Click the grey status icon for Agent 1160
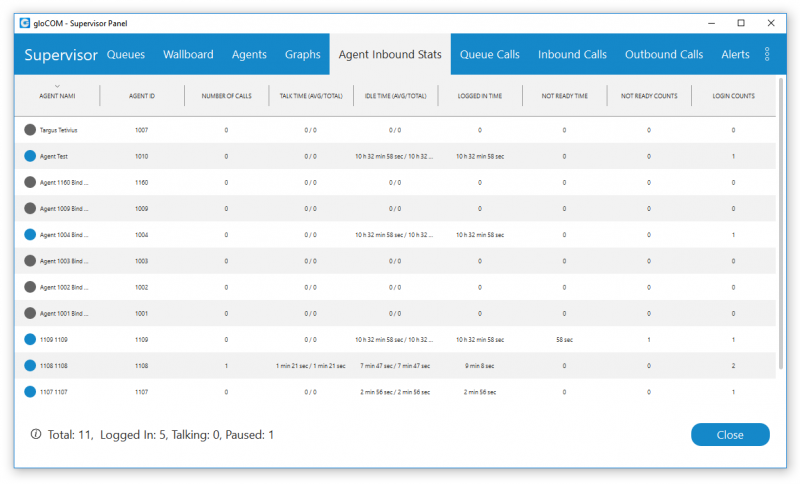Viewport: 800px width, 484px height. (x=30, y=182)
